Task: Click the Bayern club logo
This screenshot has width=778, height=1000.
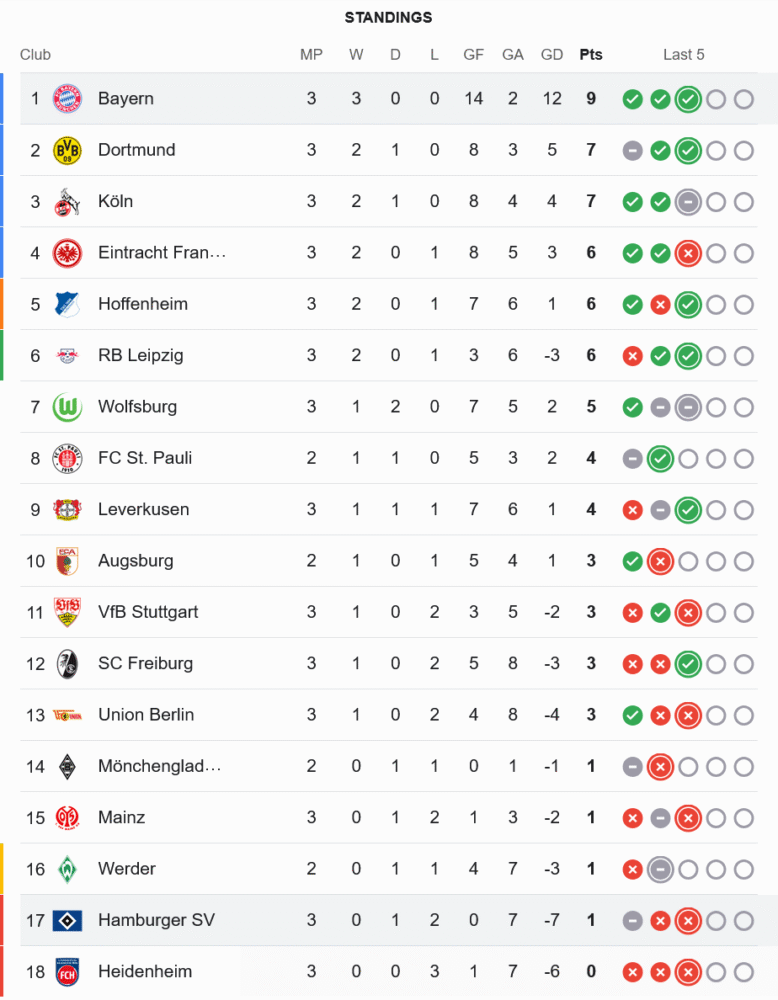Action: click(x=67, y=98)
